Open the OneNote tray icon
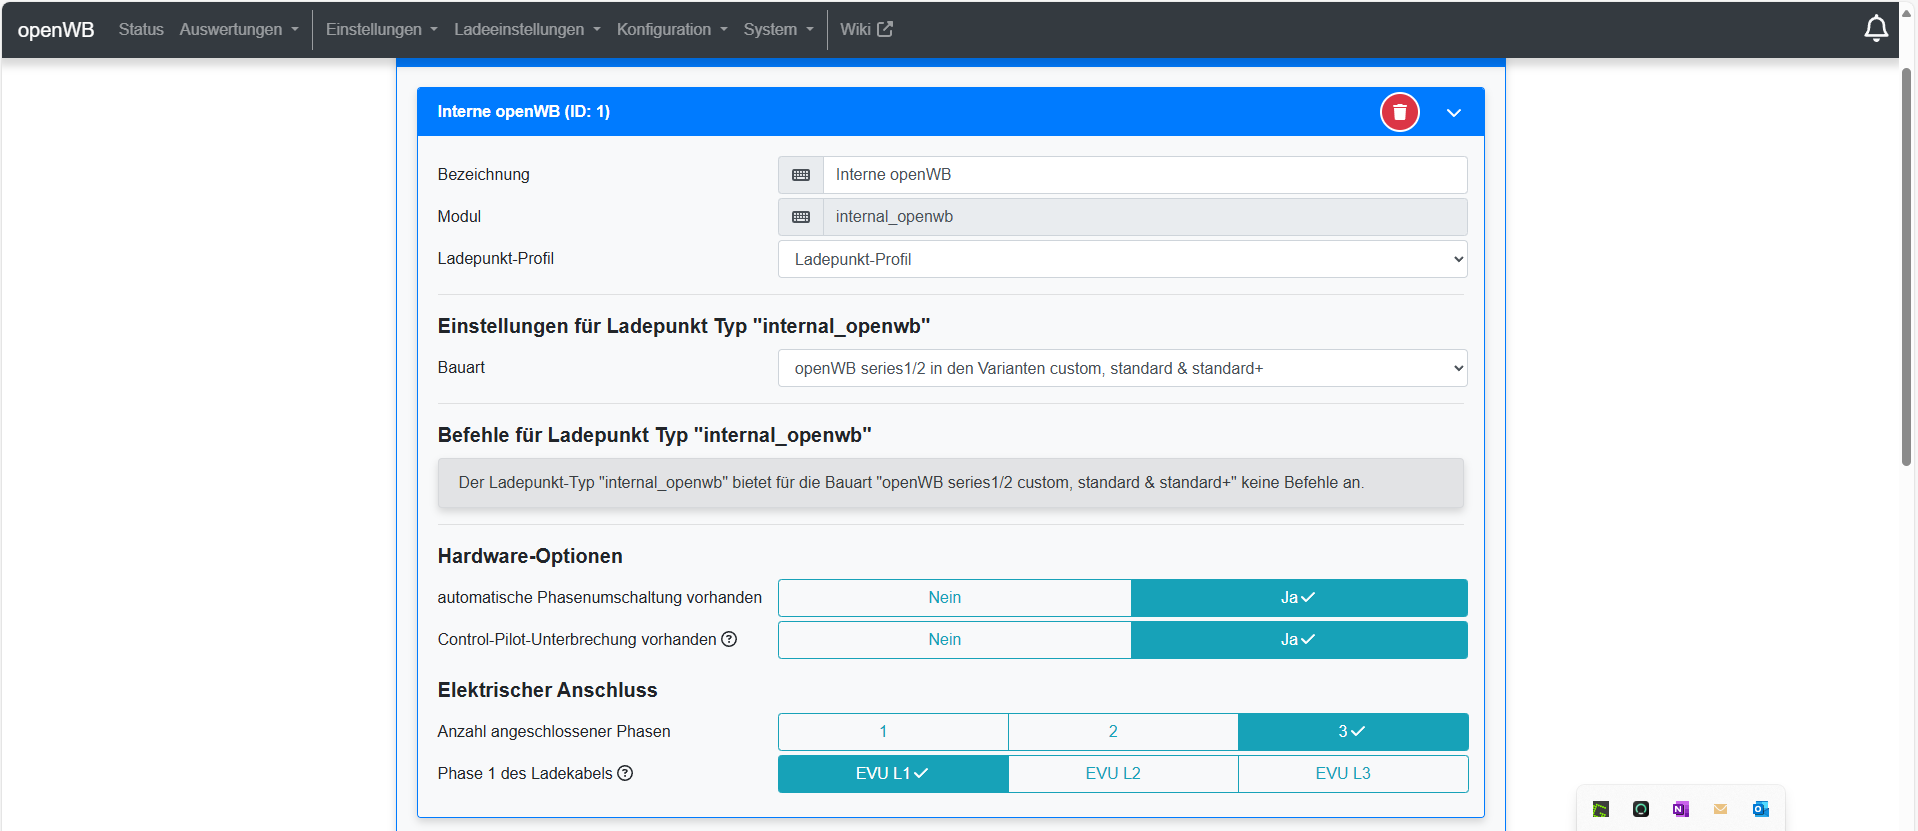This screenshot has width=1918, height=831. [1680, 809]
